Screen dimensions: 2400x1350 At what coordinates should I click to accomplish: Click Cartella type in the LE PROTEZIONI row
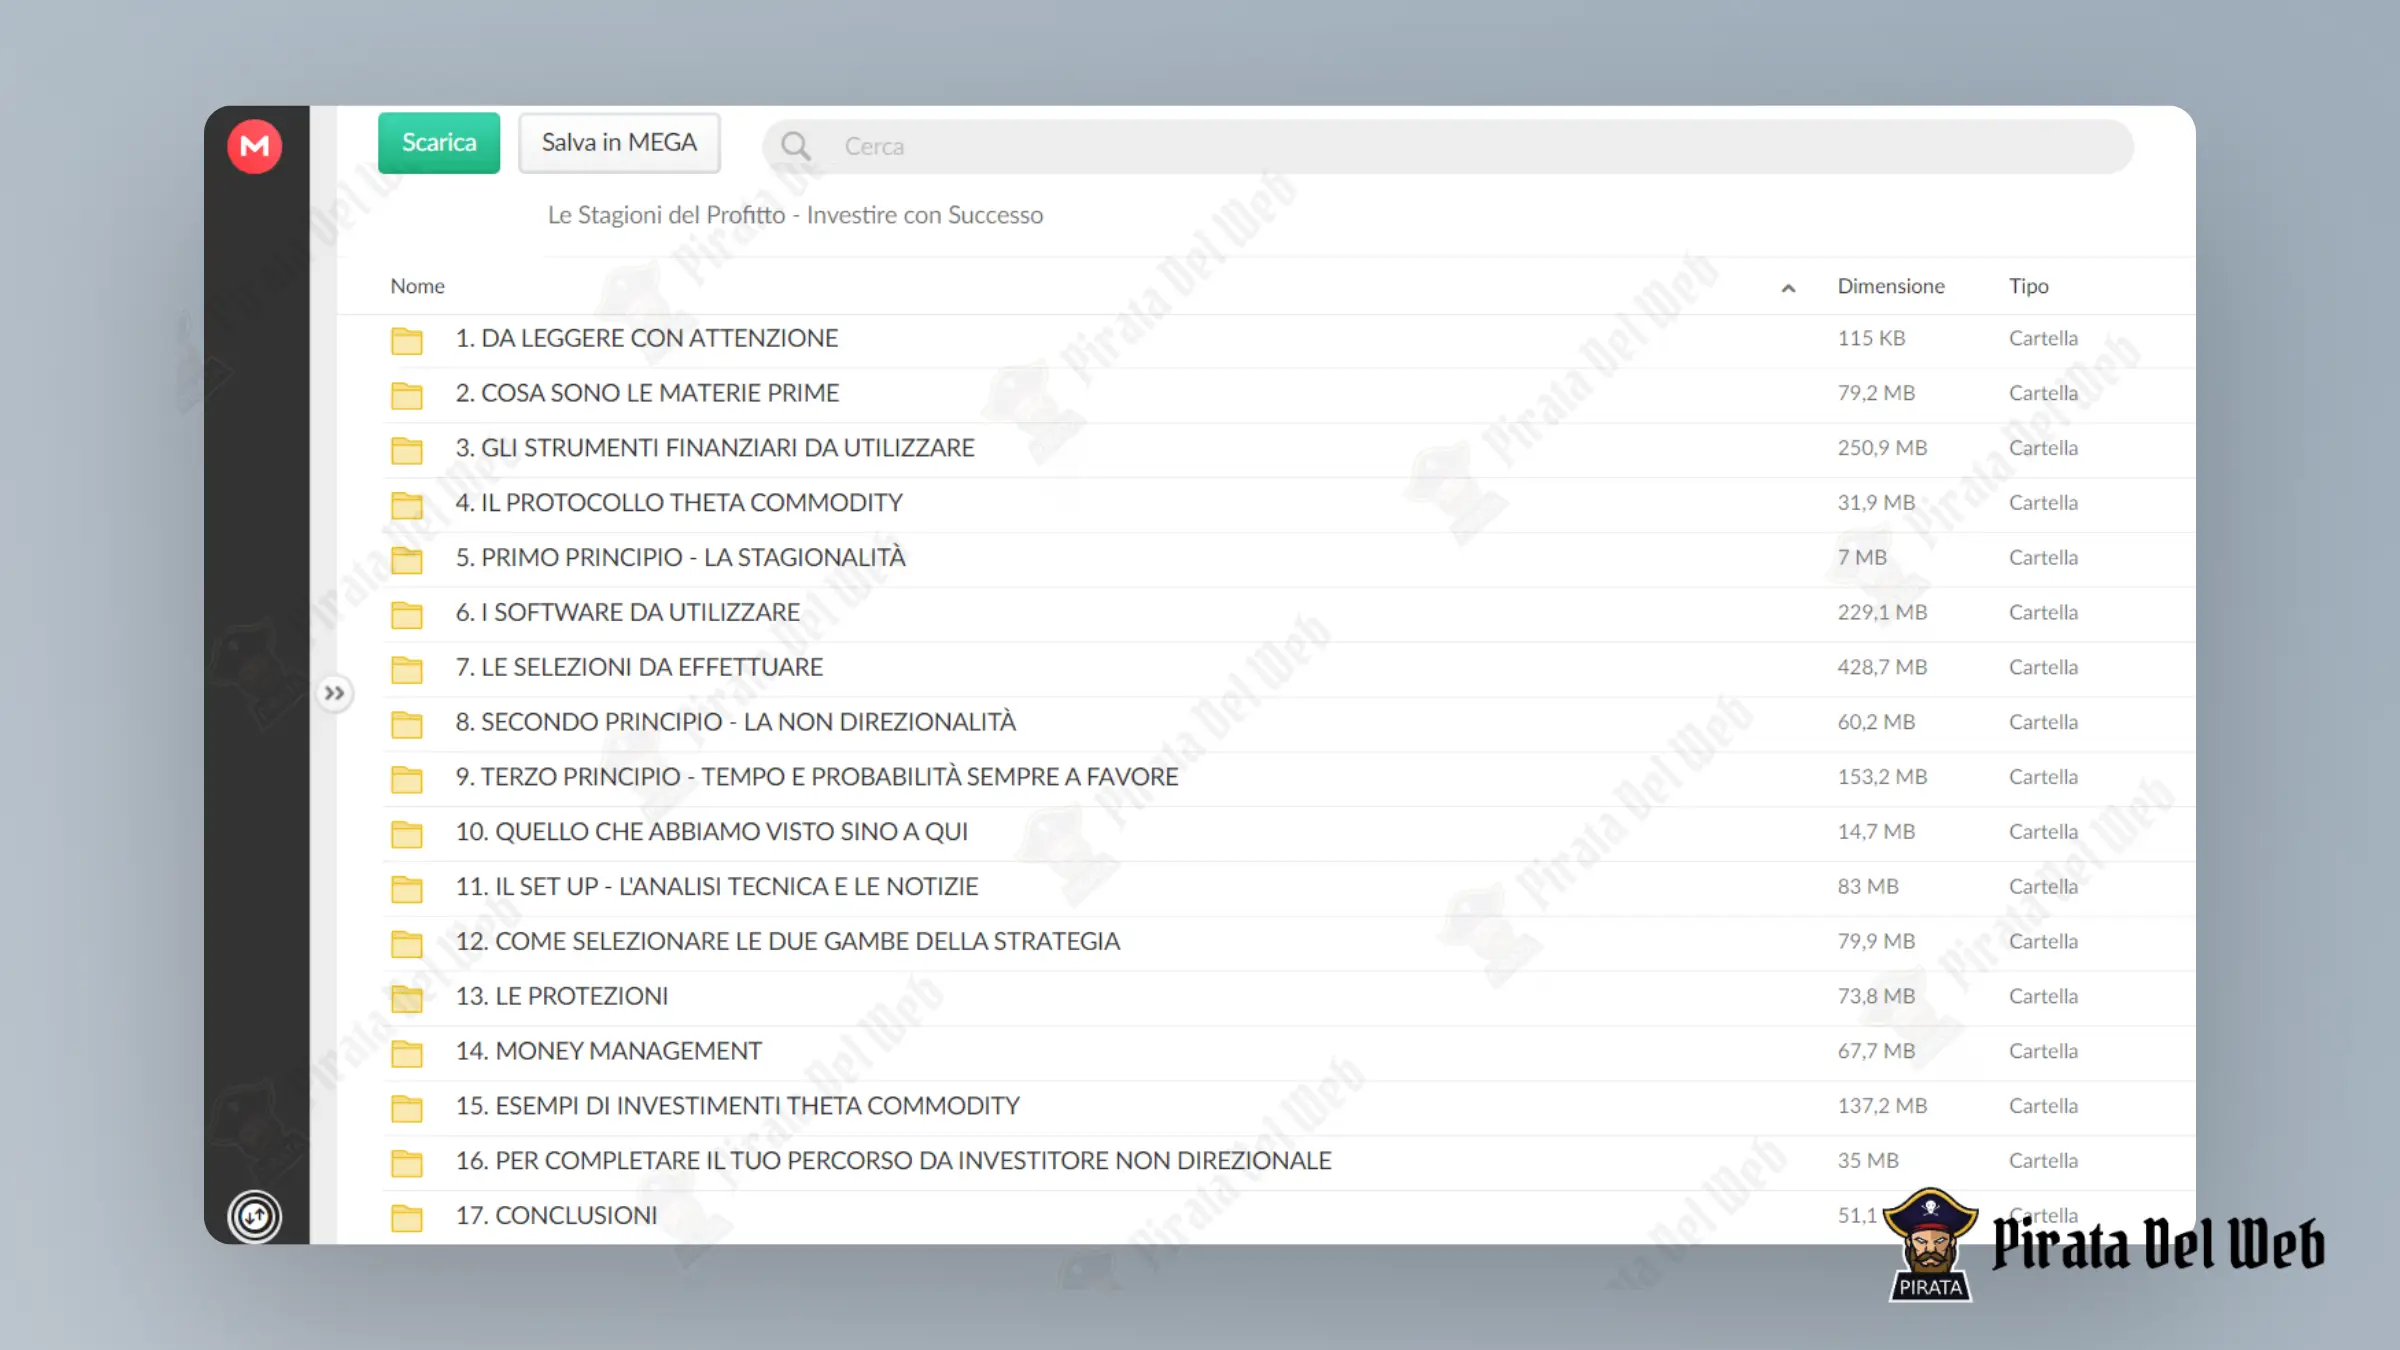click(2043, 996)
